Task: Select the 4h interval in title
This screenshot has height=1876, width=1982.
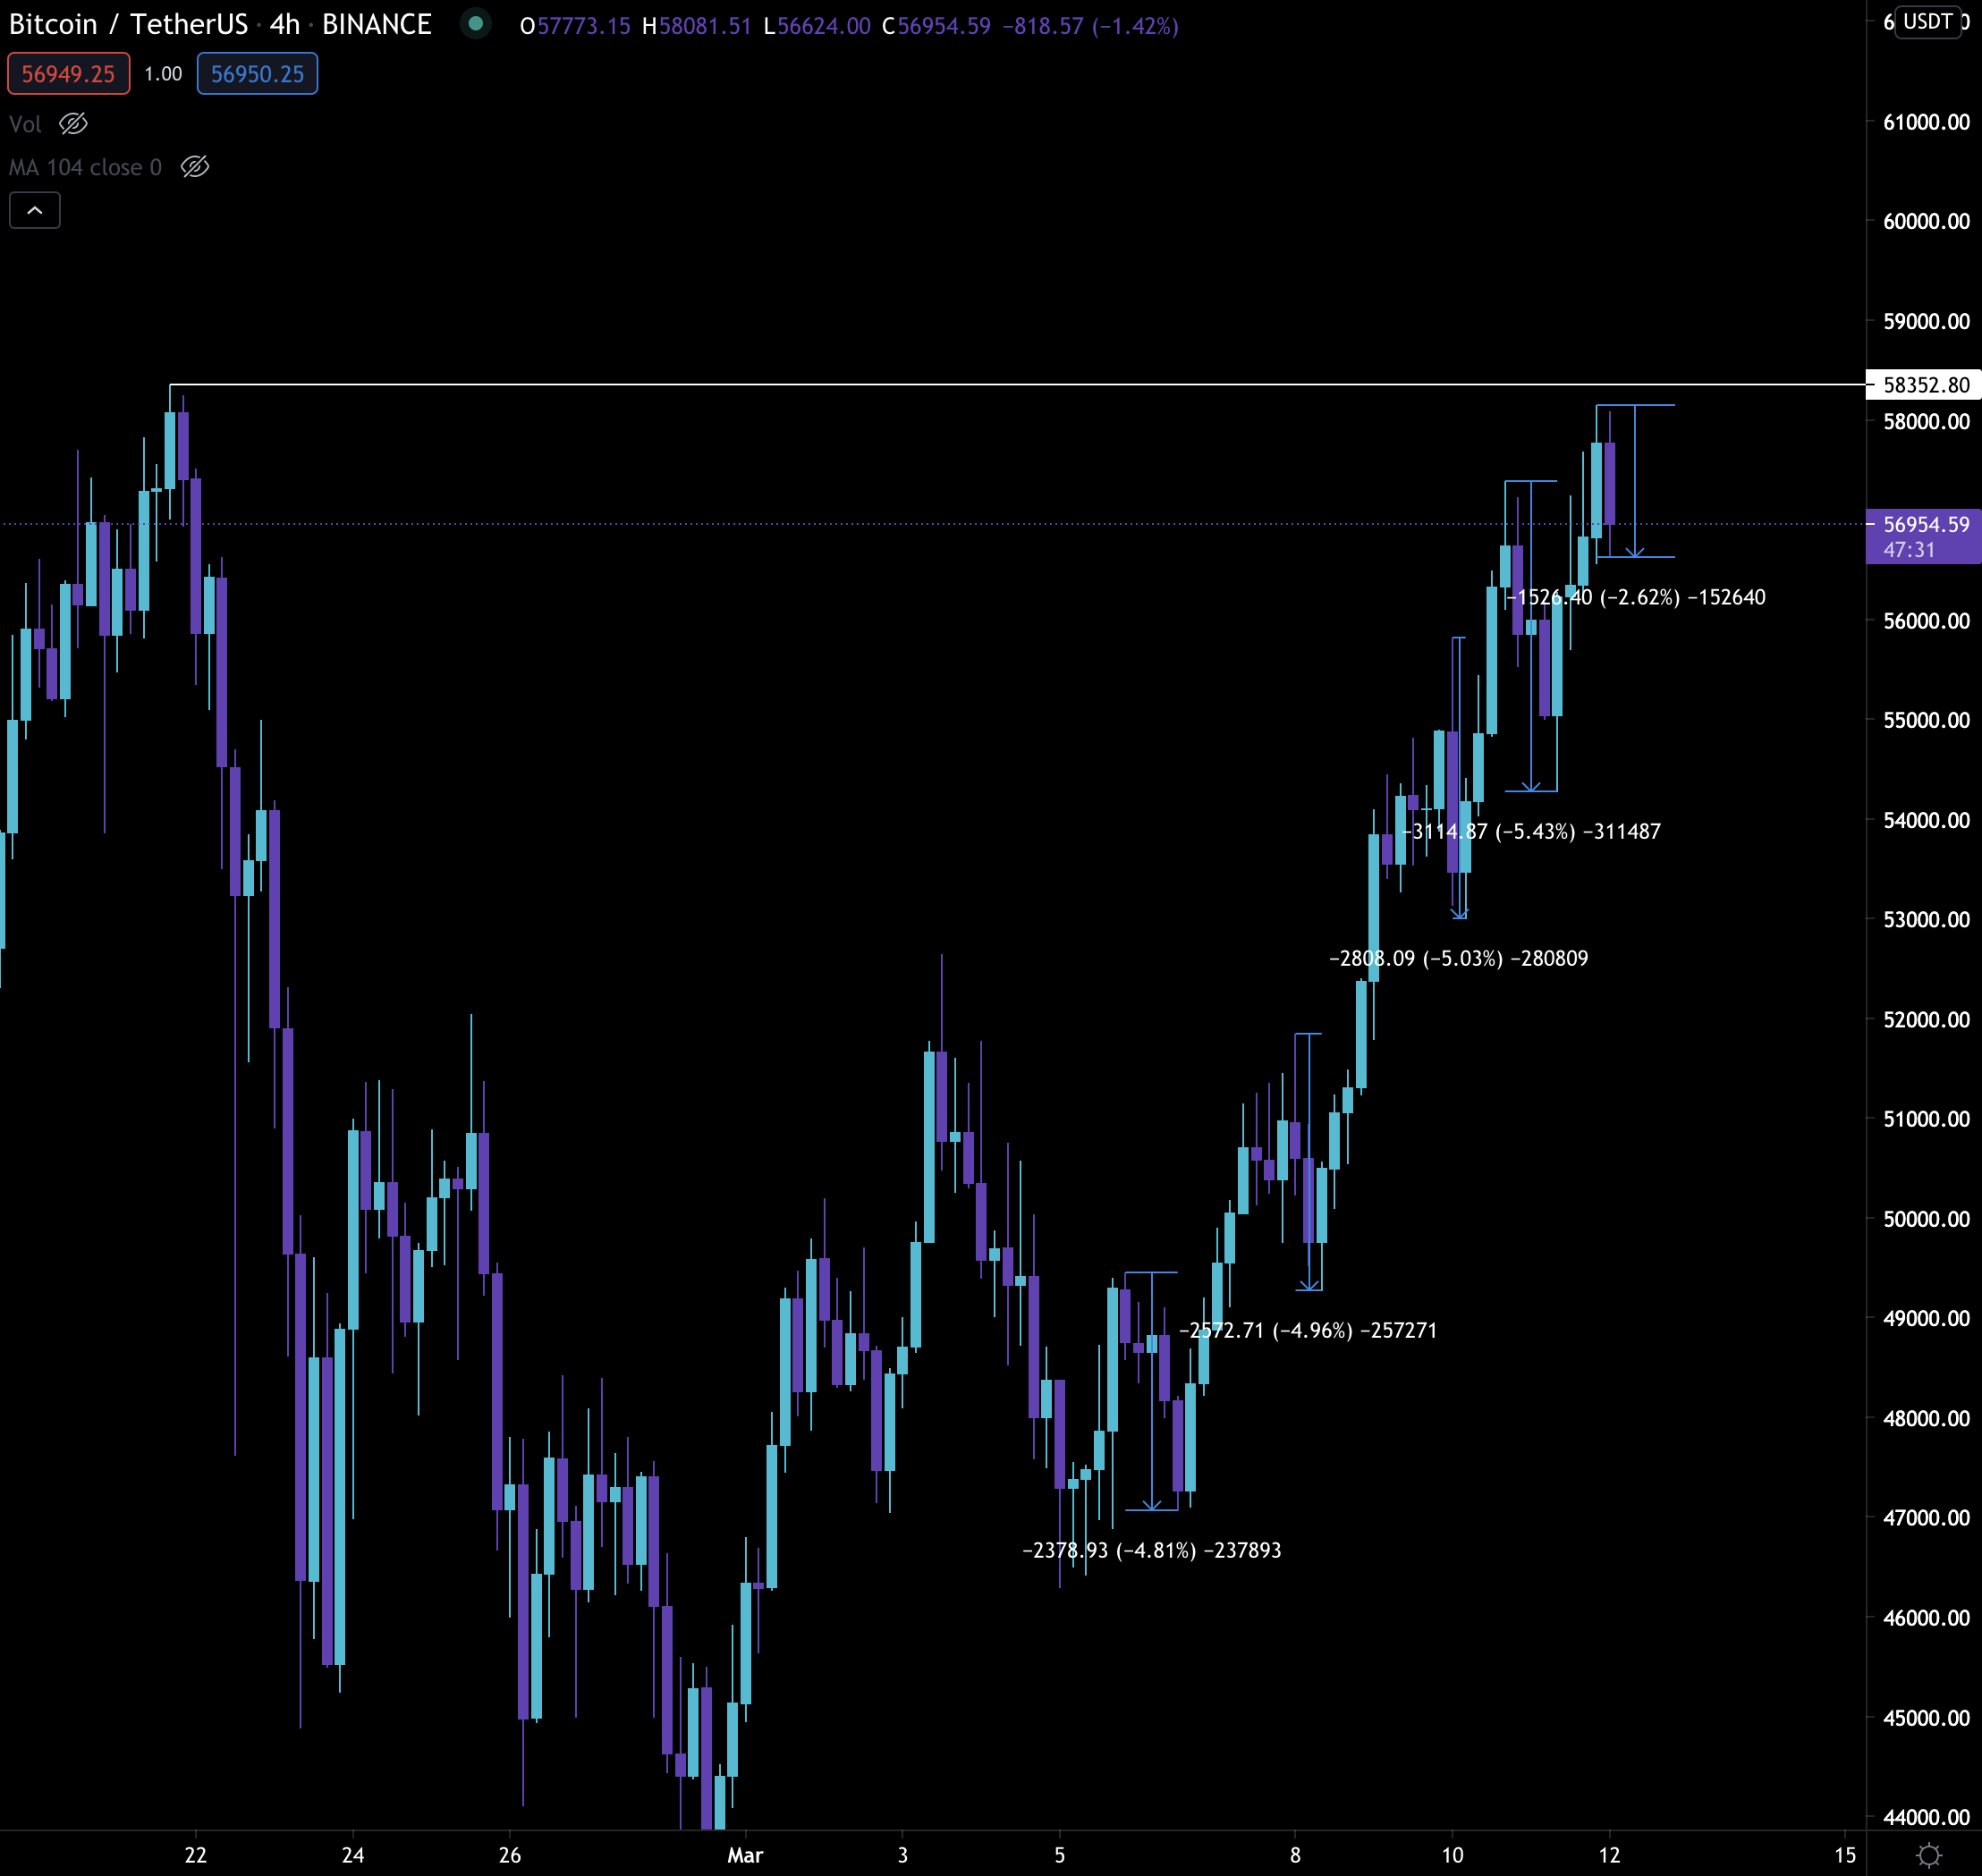Action: [285, 24]
